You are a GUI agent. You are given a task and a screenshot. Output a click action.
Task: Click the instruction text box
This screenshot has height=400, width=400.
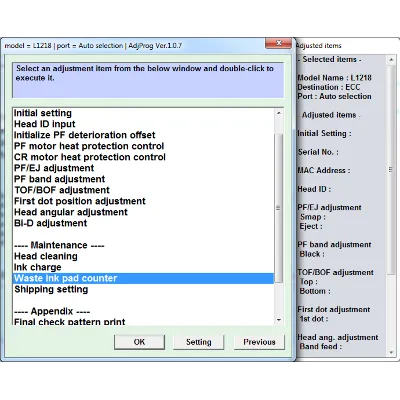point(148,80)
